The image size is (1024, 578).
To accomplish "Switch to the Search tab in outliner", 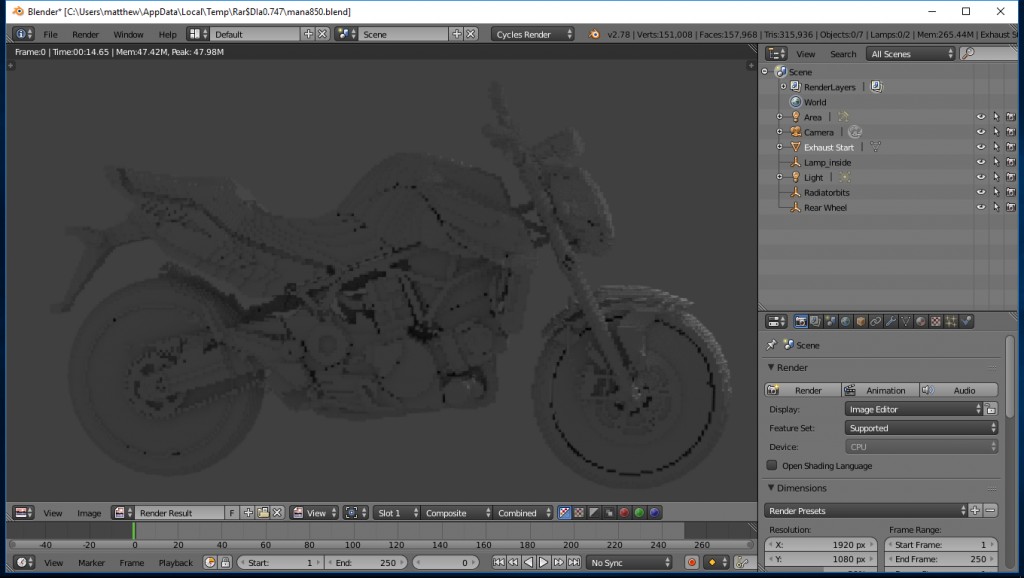I will [843, 54].
